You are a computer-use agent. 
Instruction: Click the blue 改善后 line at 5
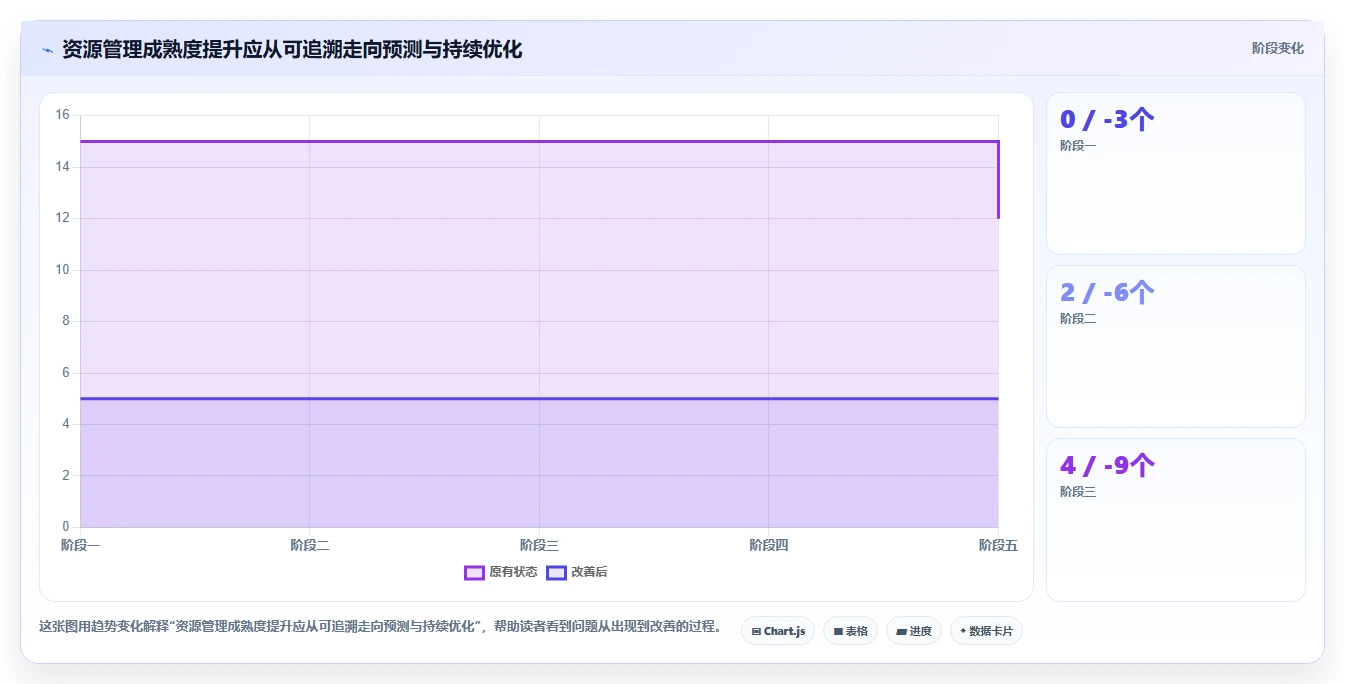pyautogui.click(x=539, y=398)
